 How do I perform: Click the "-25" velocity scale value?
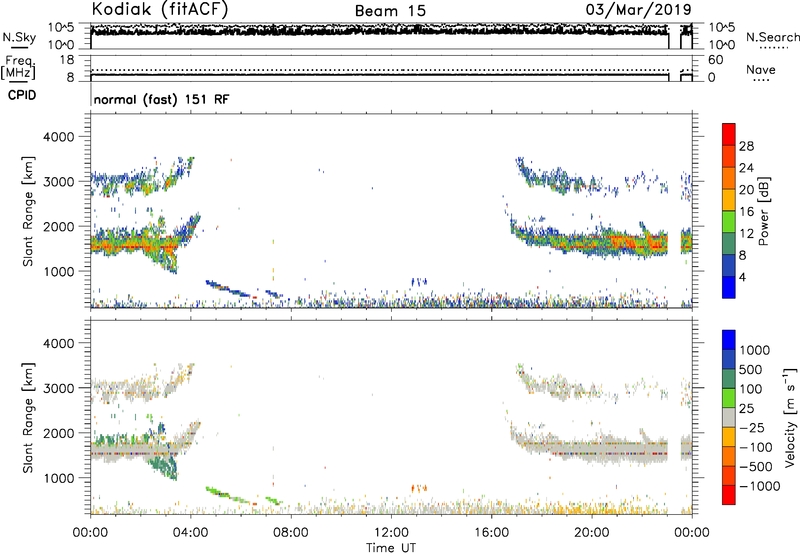pos(752,427)
